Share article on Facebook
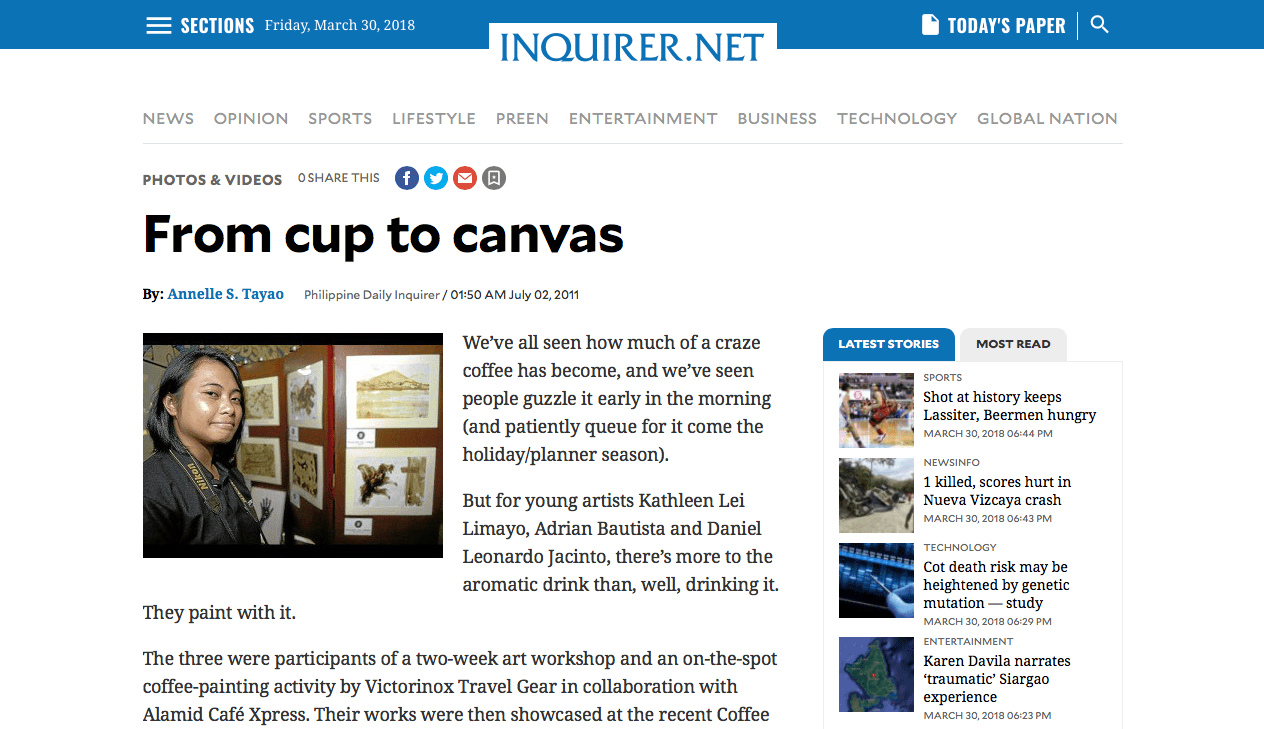The height and width of the screenshot is (729, 1264). tap(406, 178)
